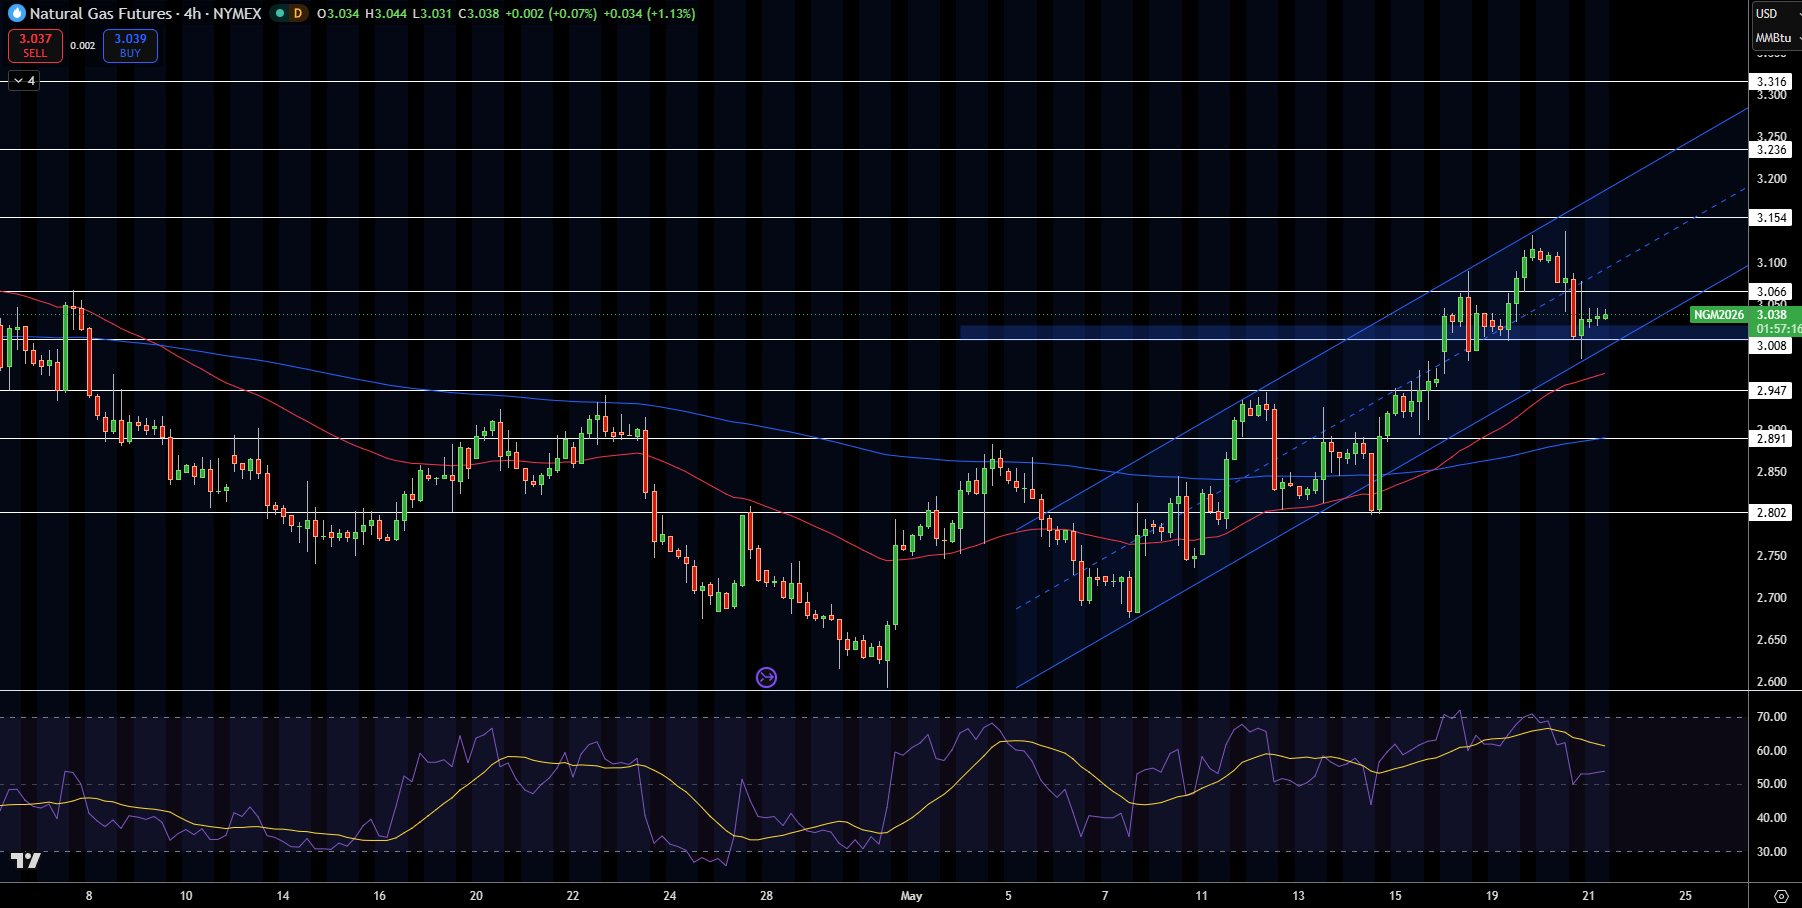Click the 25 date label on time axis
1802x908 pixels.
[1685, 896]
